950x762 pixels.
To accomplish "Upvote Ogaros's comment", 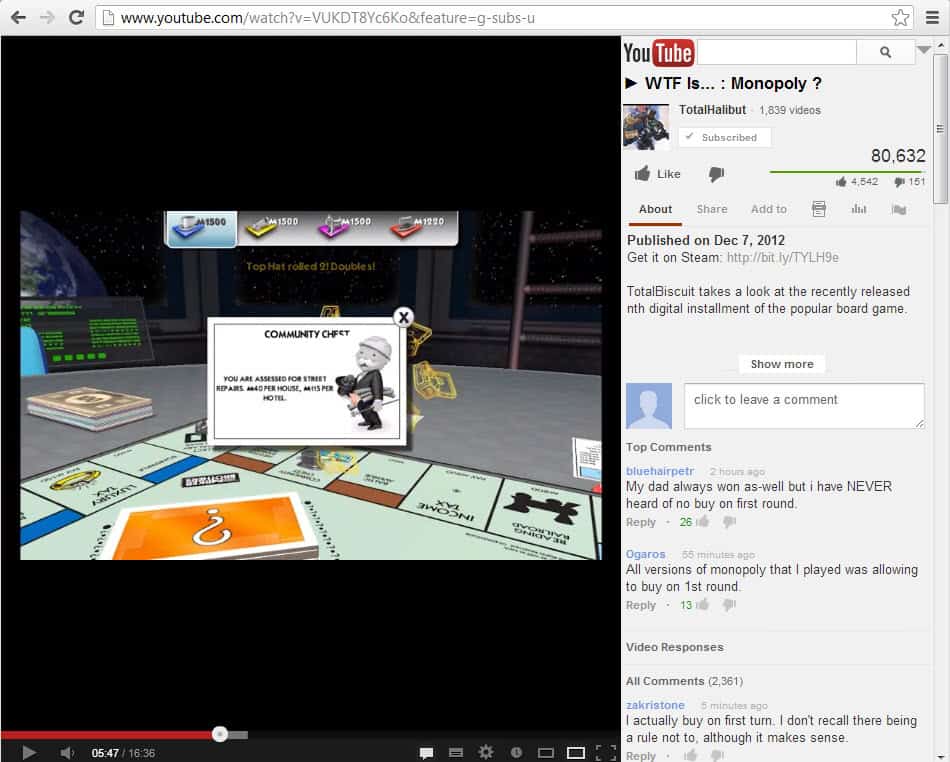I will (703, 605).
